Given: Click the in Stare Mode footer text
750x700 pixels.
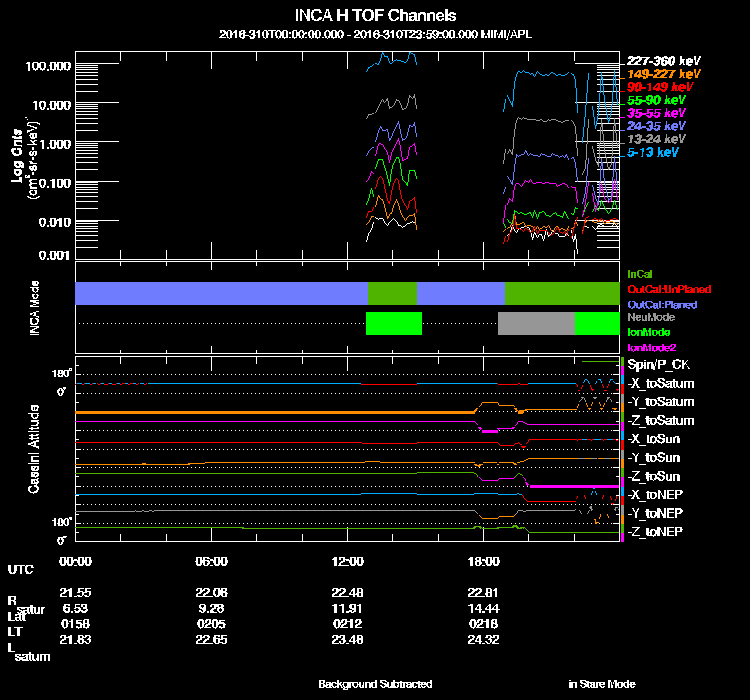Looking at the screenshot, I should pos(601,684).
